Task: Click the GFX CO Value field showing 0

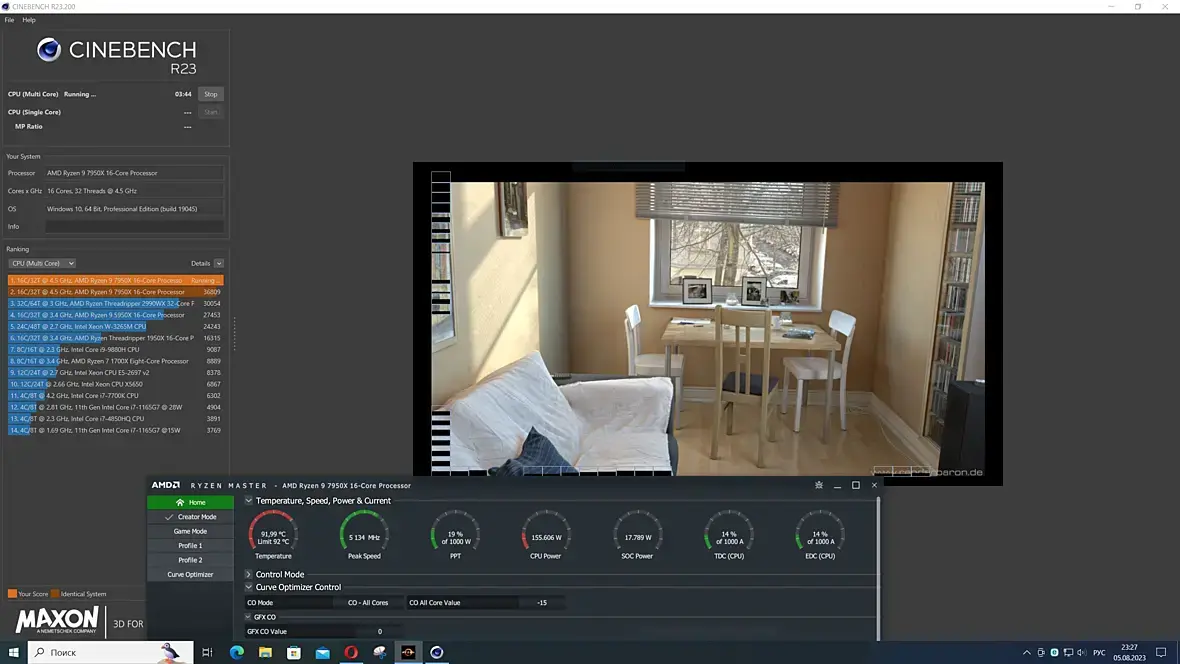Action: click(x=379, y=632)
